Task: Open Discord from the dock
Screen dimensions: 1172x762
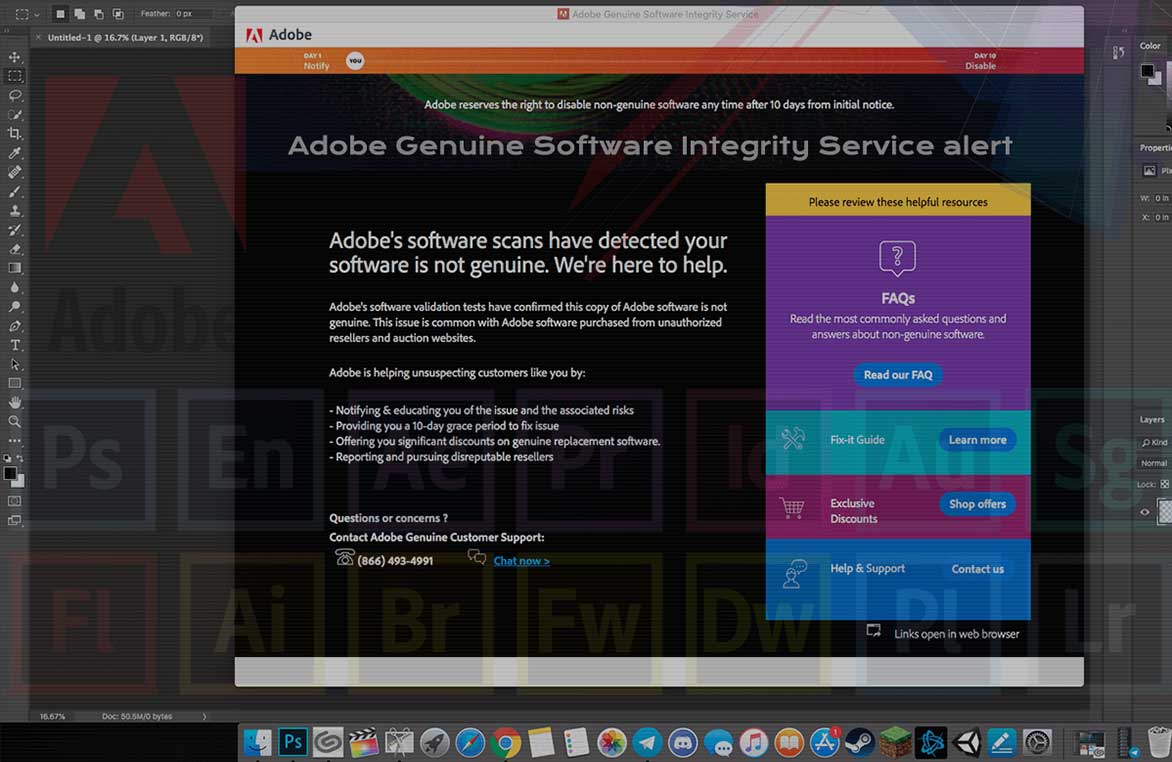Action: (682, 743)
